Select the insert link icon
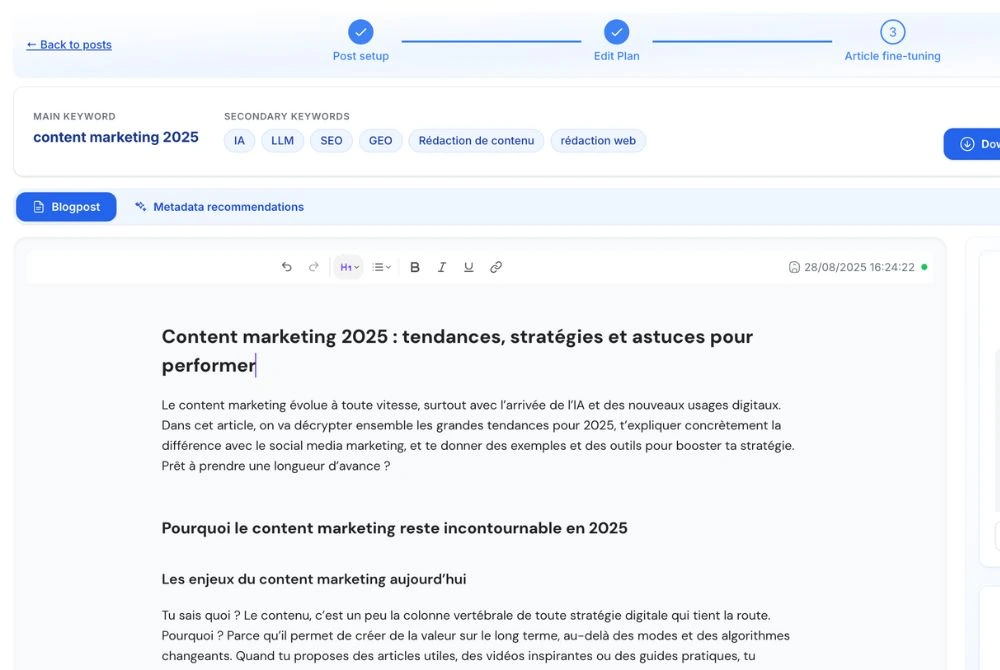The image size is (1000, 670). tap(496, 267)
